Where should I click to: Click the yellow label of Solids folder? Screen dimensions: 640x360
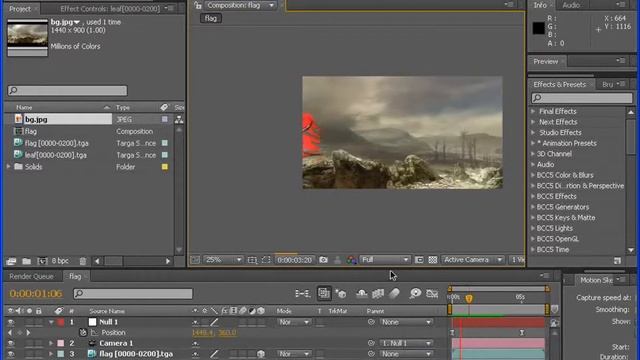click(x=164, y=167)
